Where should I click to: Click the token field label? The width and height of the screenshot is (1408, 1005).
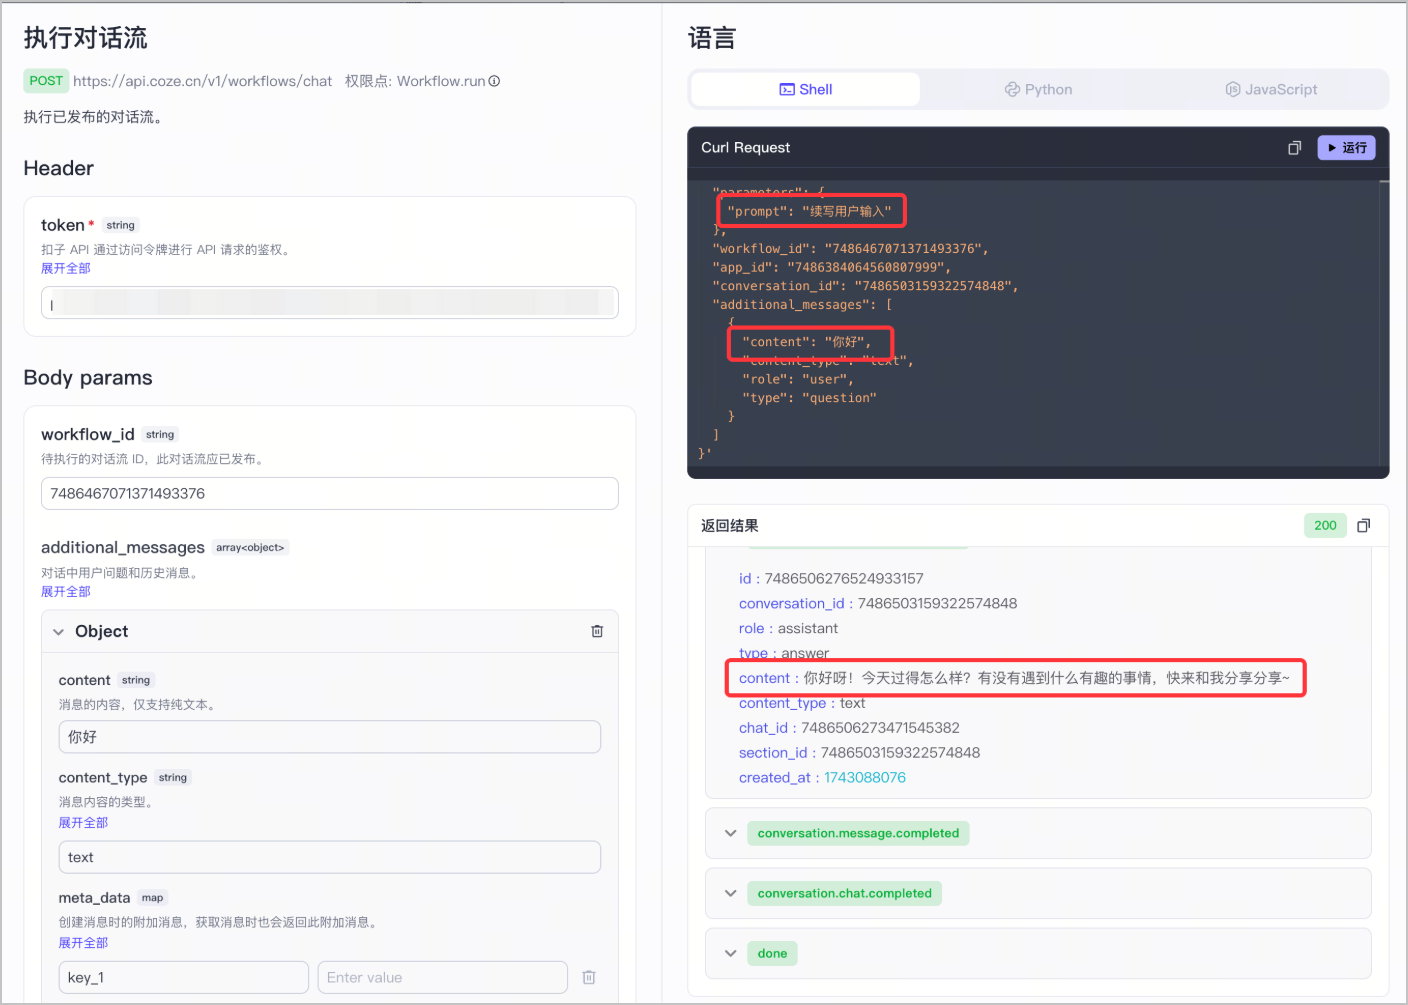click(x=63, y=225)
